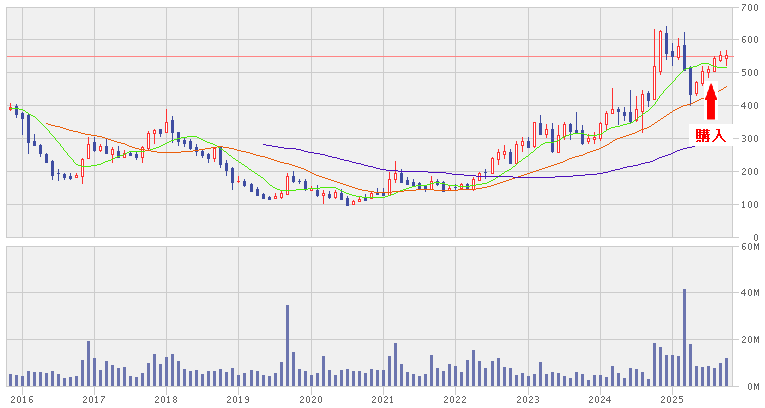Click the 20M volume axis label

[749, 339]
